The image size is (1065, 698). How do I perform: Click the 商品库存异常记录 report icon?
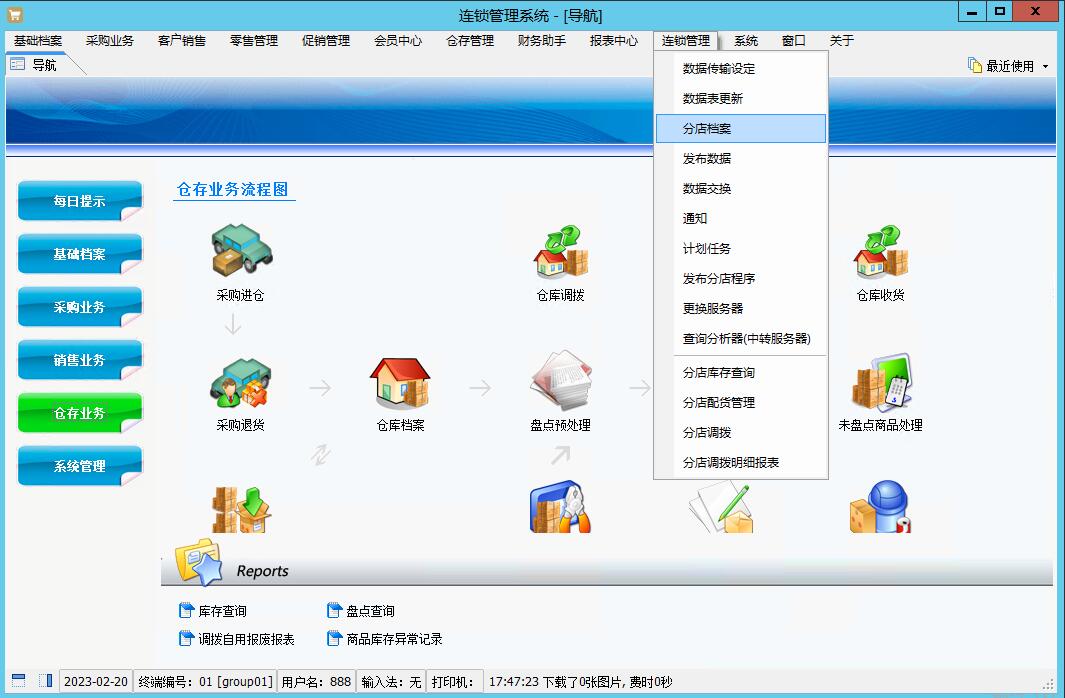[334, 638]
